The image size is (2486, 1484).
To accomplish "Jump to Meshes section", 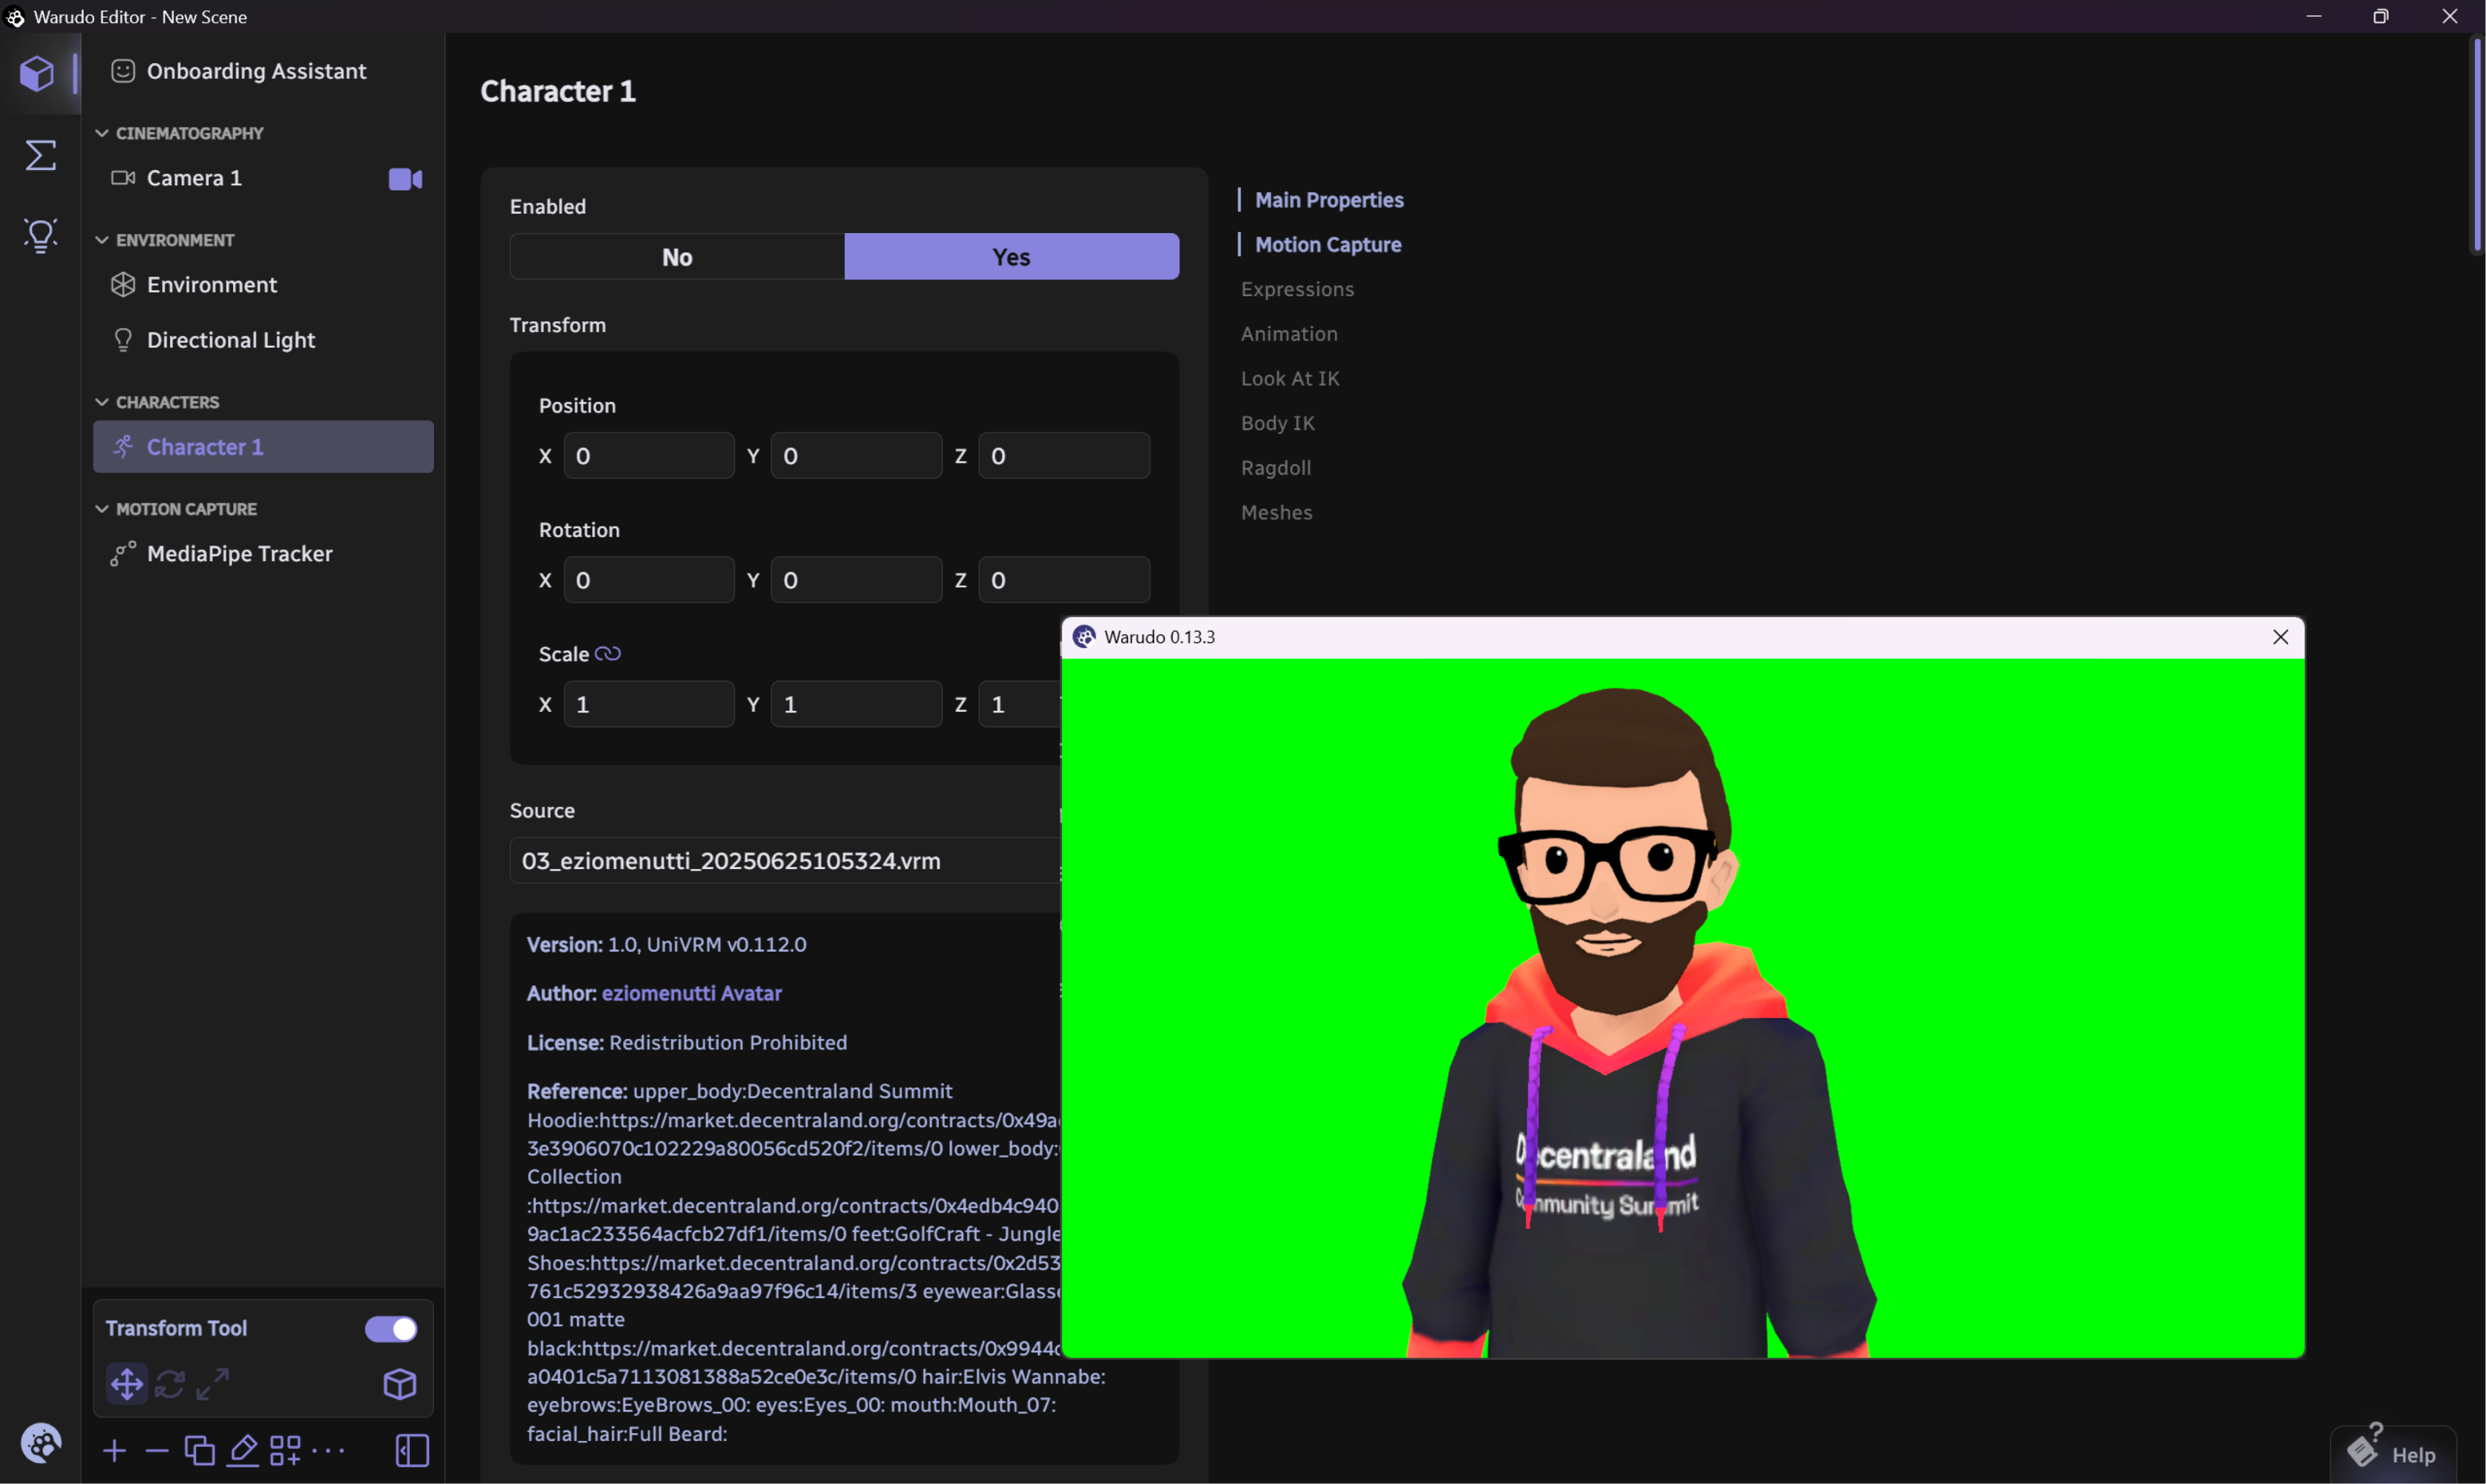I will (1277, 513).
